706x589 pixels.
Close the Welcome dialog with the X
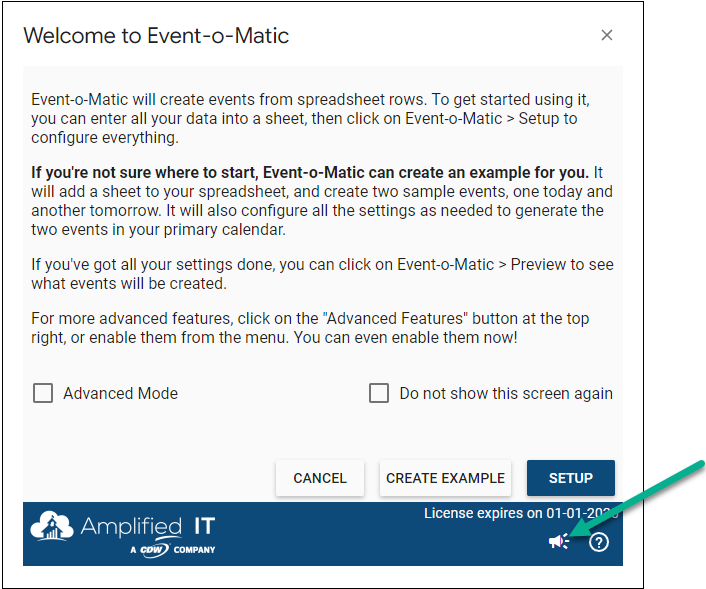point(606,35)
